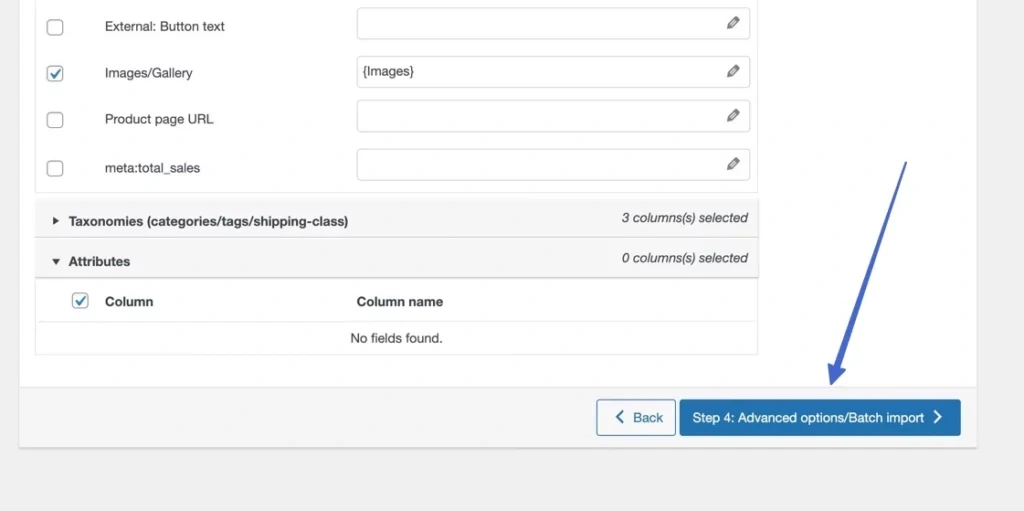Viewport: 1024px width, 511px height.
Task: Focus the Images/Gallery {Images} text field
Action: pyautogui.click(x=540, y=72)
